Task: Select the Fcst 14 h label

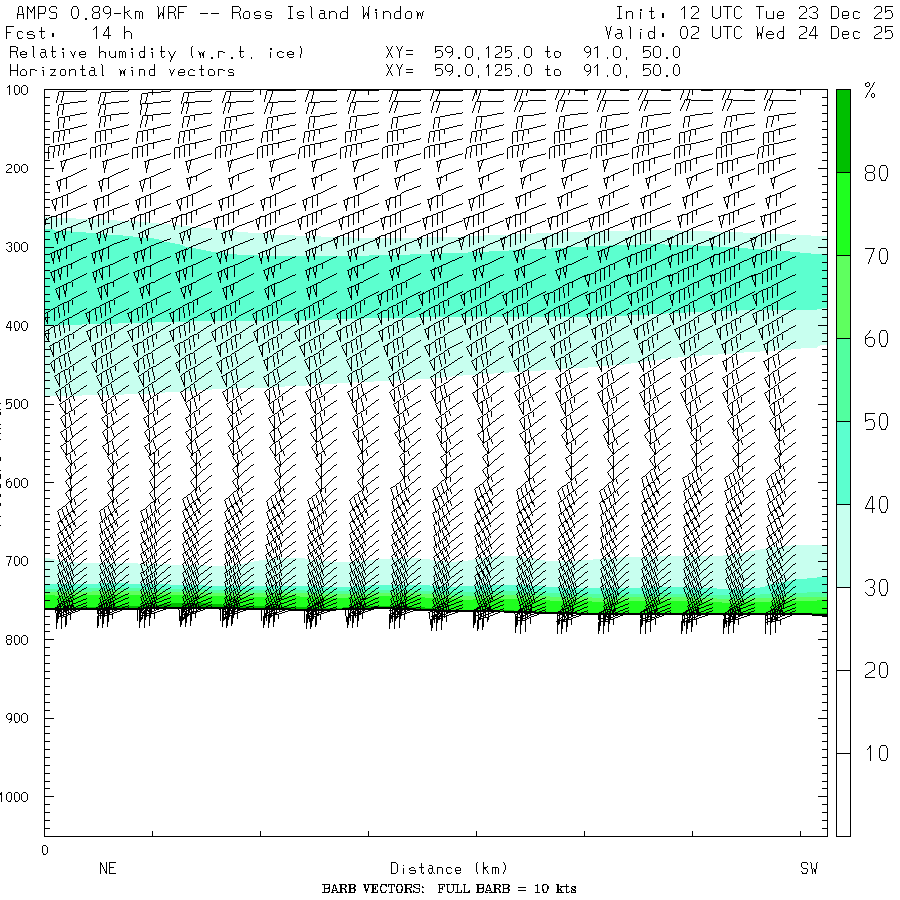Action: click(69, 33)
